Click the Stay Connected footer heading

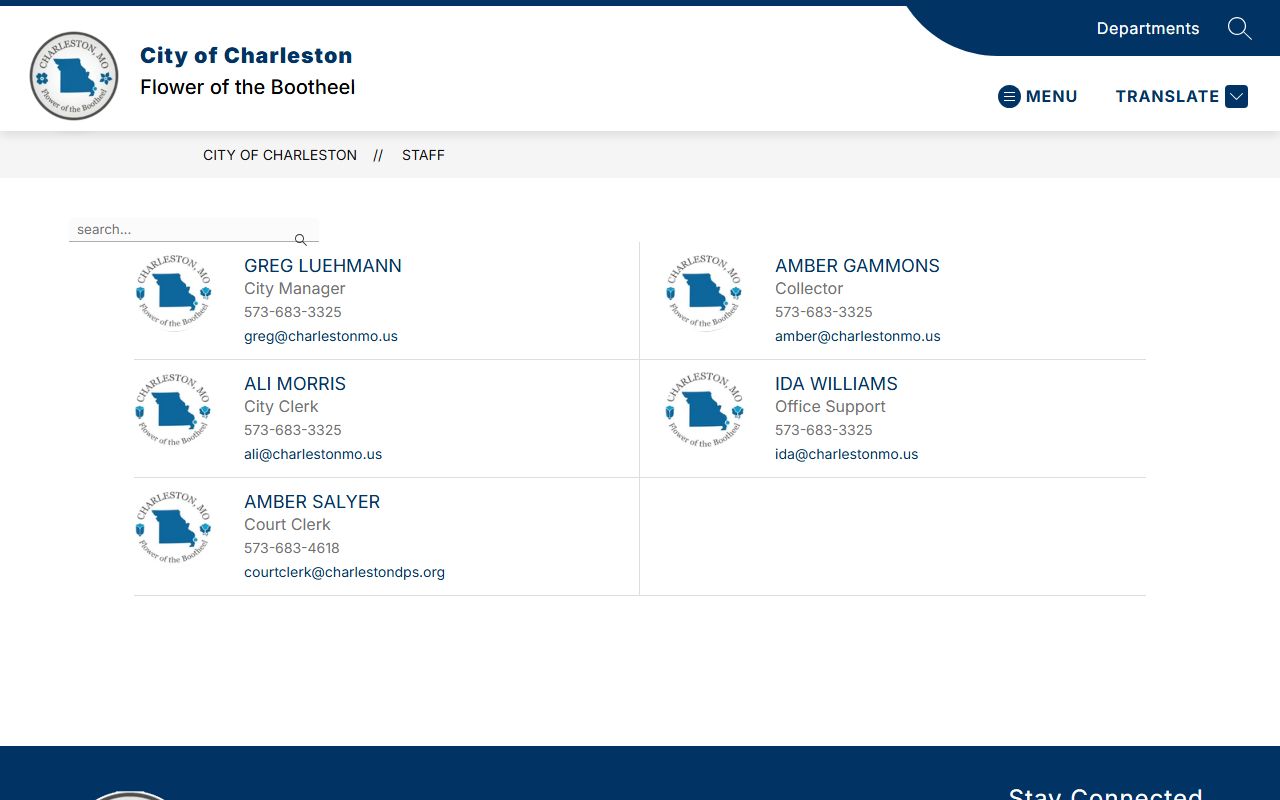[x=1105, y=793]
